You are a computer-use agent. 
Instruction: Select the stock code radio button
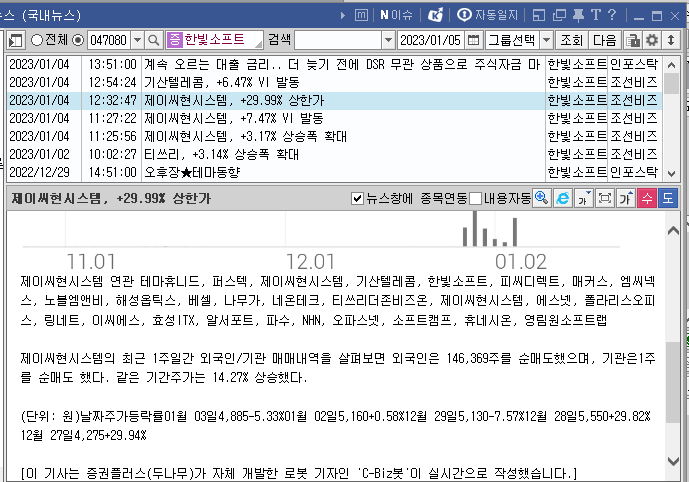coord(78,40)
